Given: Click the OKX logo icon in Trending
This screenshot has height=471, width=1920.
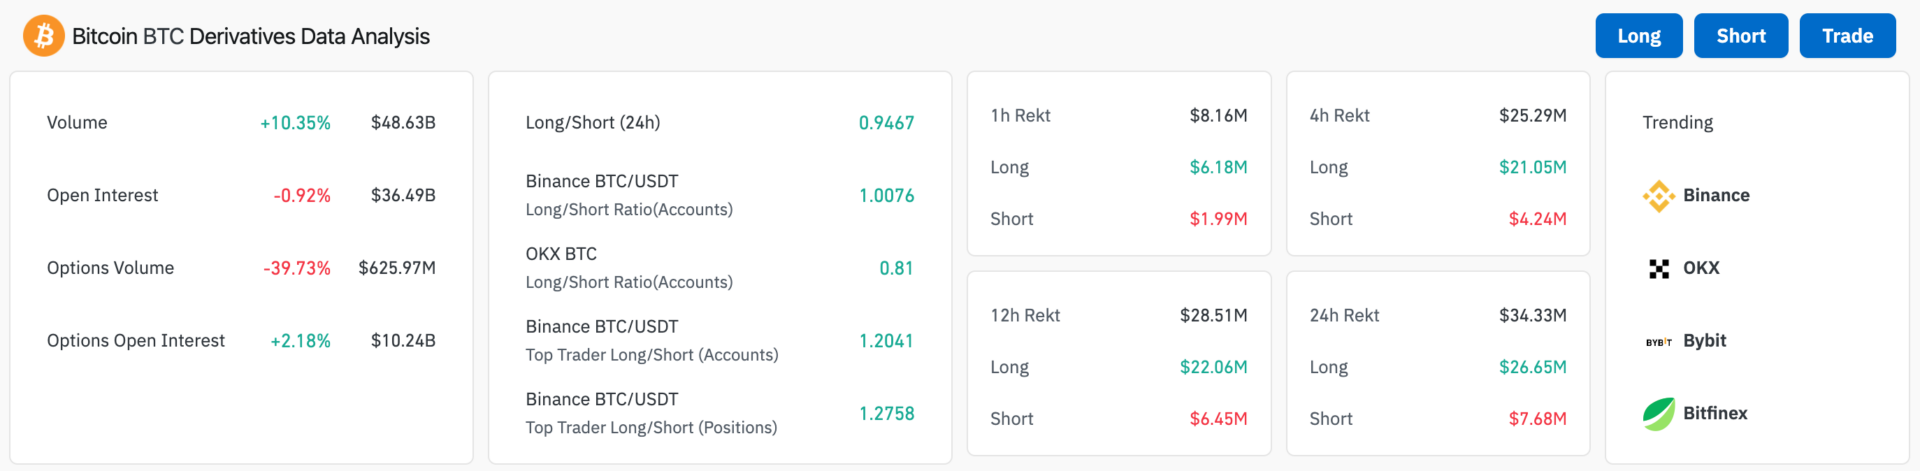Looking at the screenshot, I should pos(1659,269).
